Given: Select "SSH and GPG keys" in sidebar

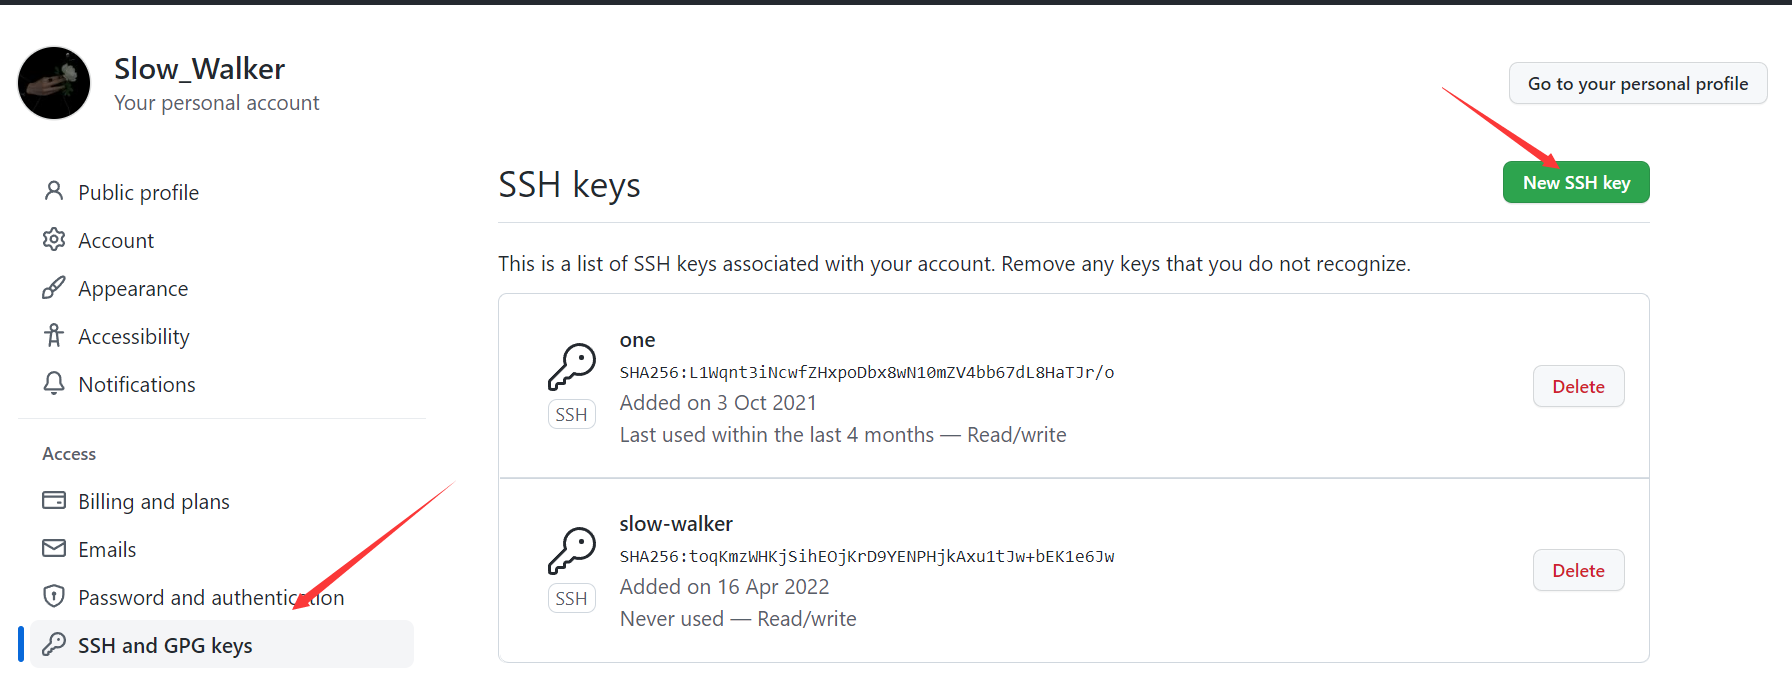Looking at the screenshot, I should pyautogui.click(x=165, y=645).
